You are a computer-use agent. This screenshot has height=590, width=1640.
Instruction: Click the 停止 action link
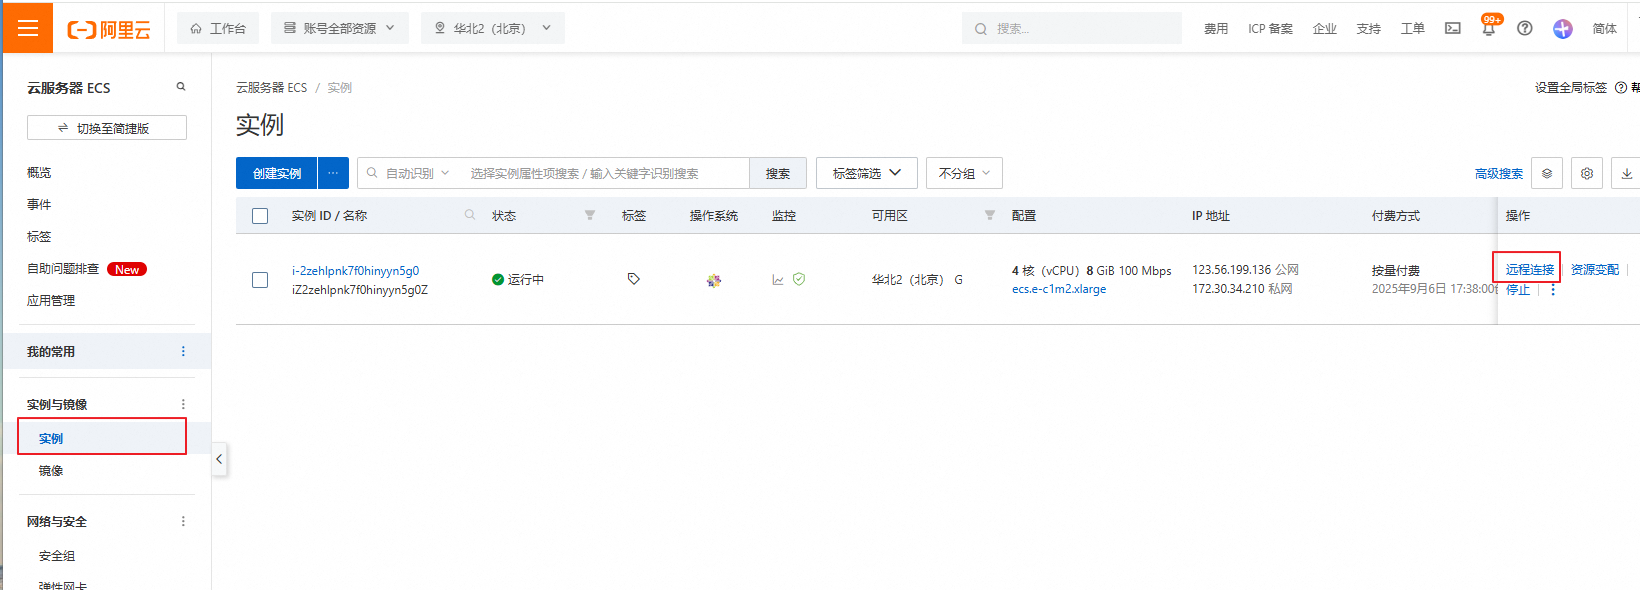point(1518,290)
